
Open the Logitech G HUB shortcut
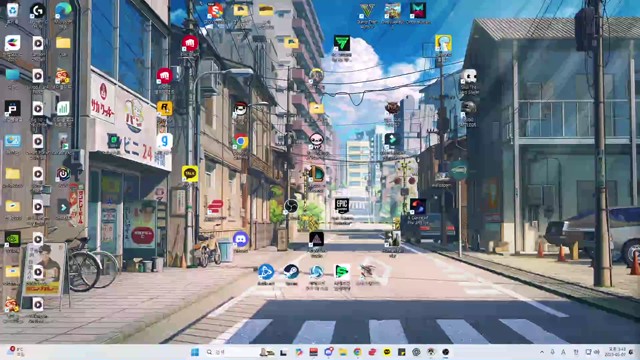point(38,10)
